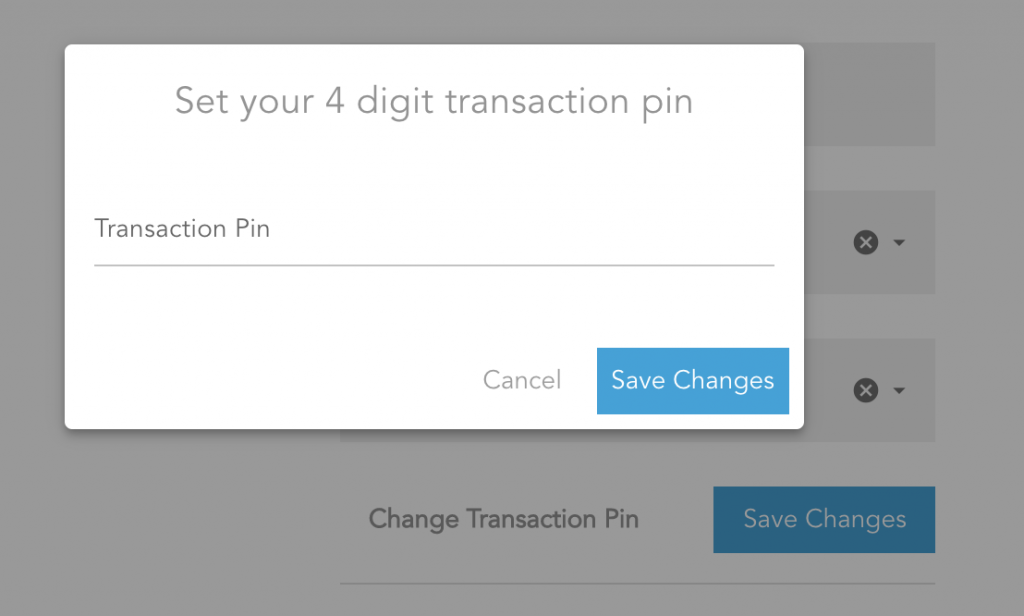Select the Change Transaction Pin label

[x=504, y=519]
